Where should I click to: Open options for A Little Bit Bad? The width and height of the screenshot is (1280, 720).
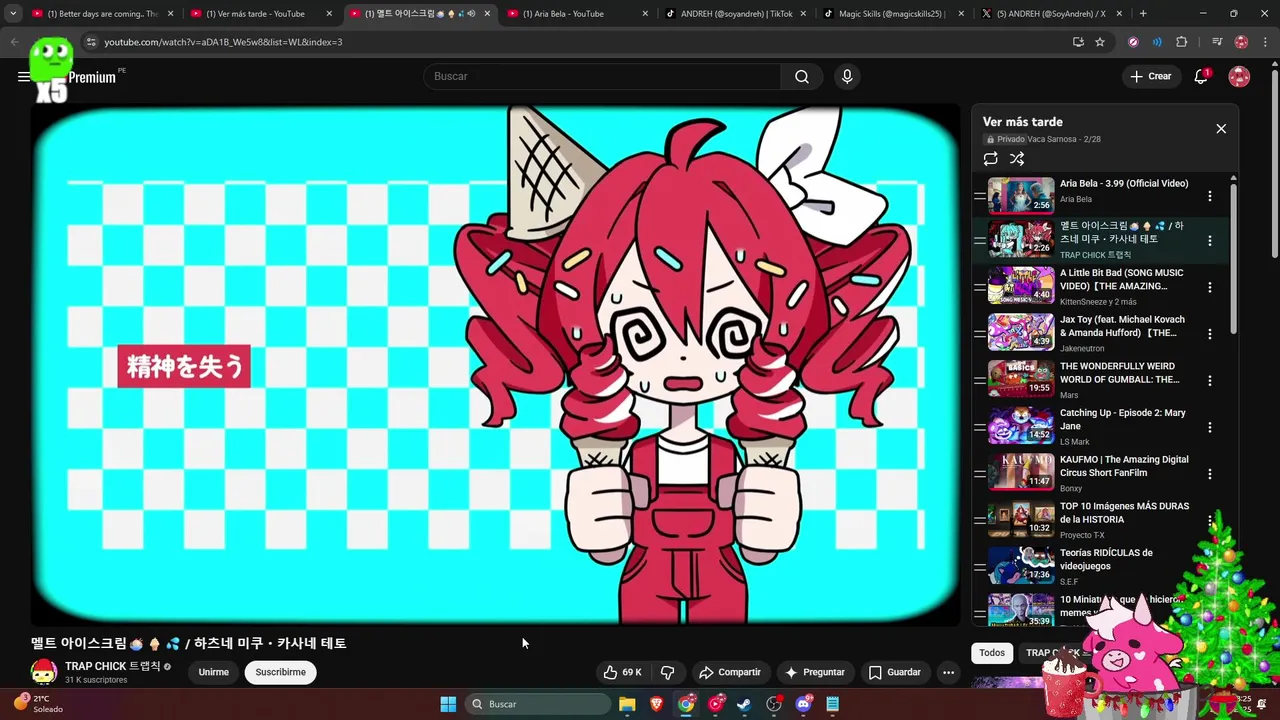click(1210, 287)
